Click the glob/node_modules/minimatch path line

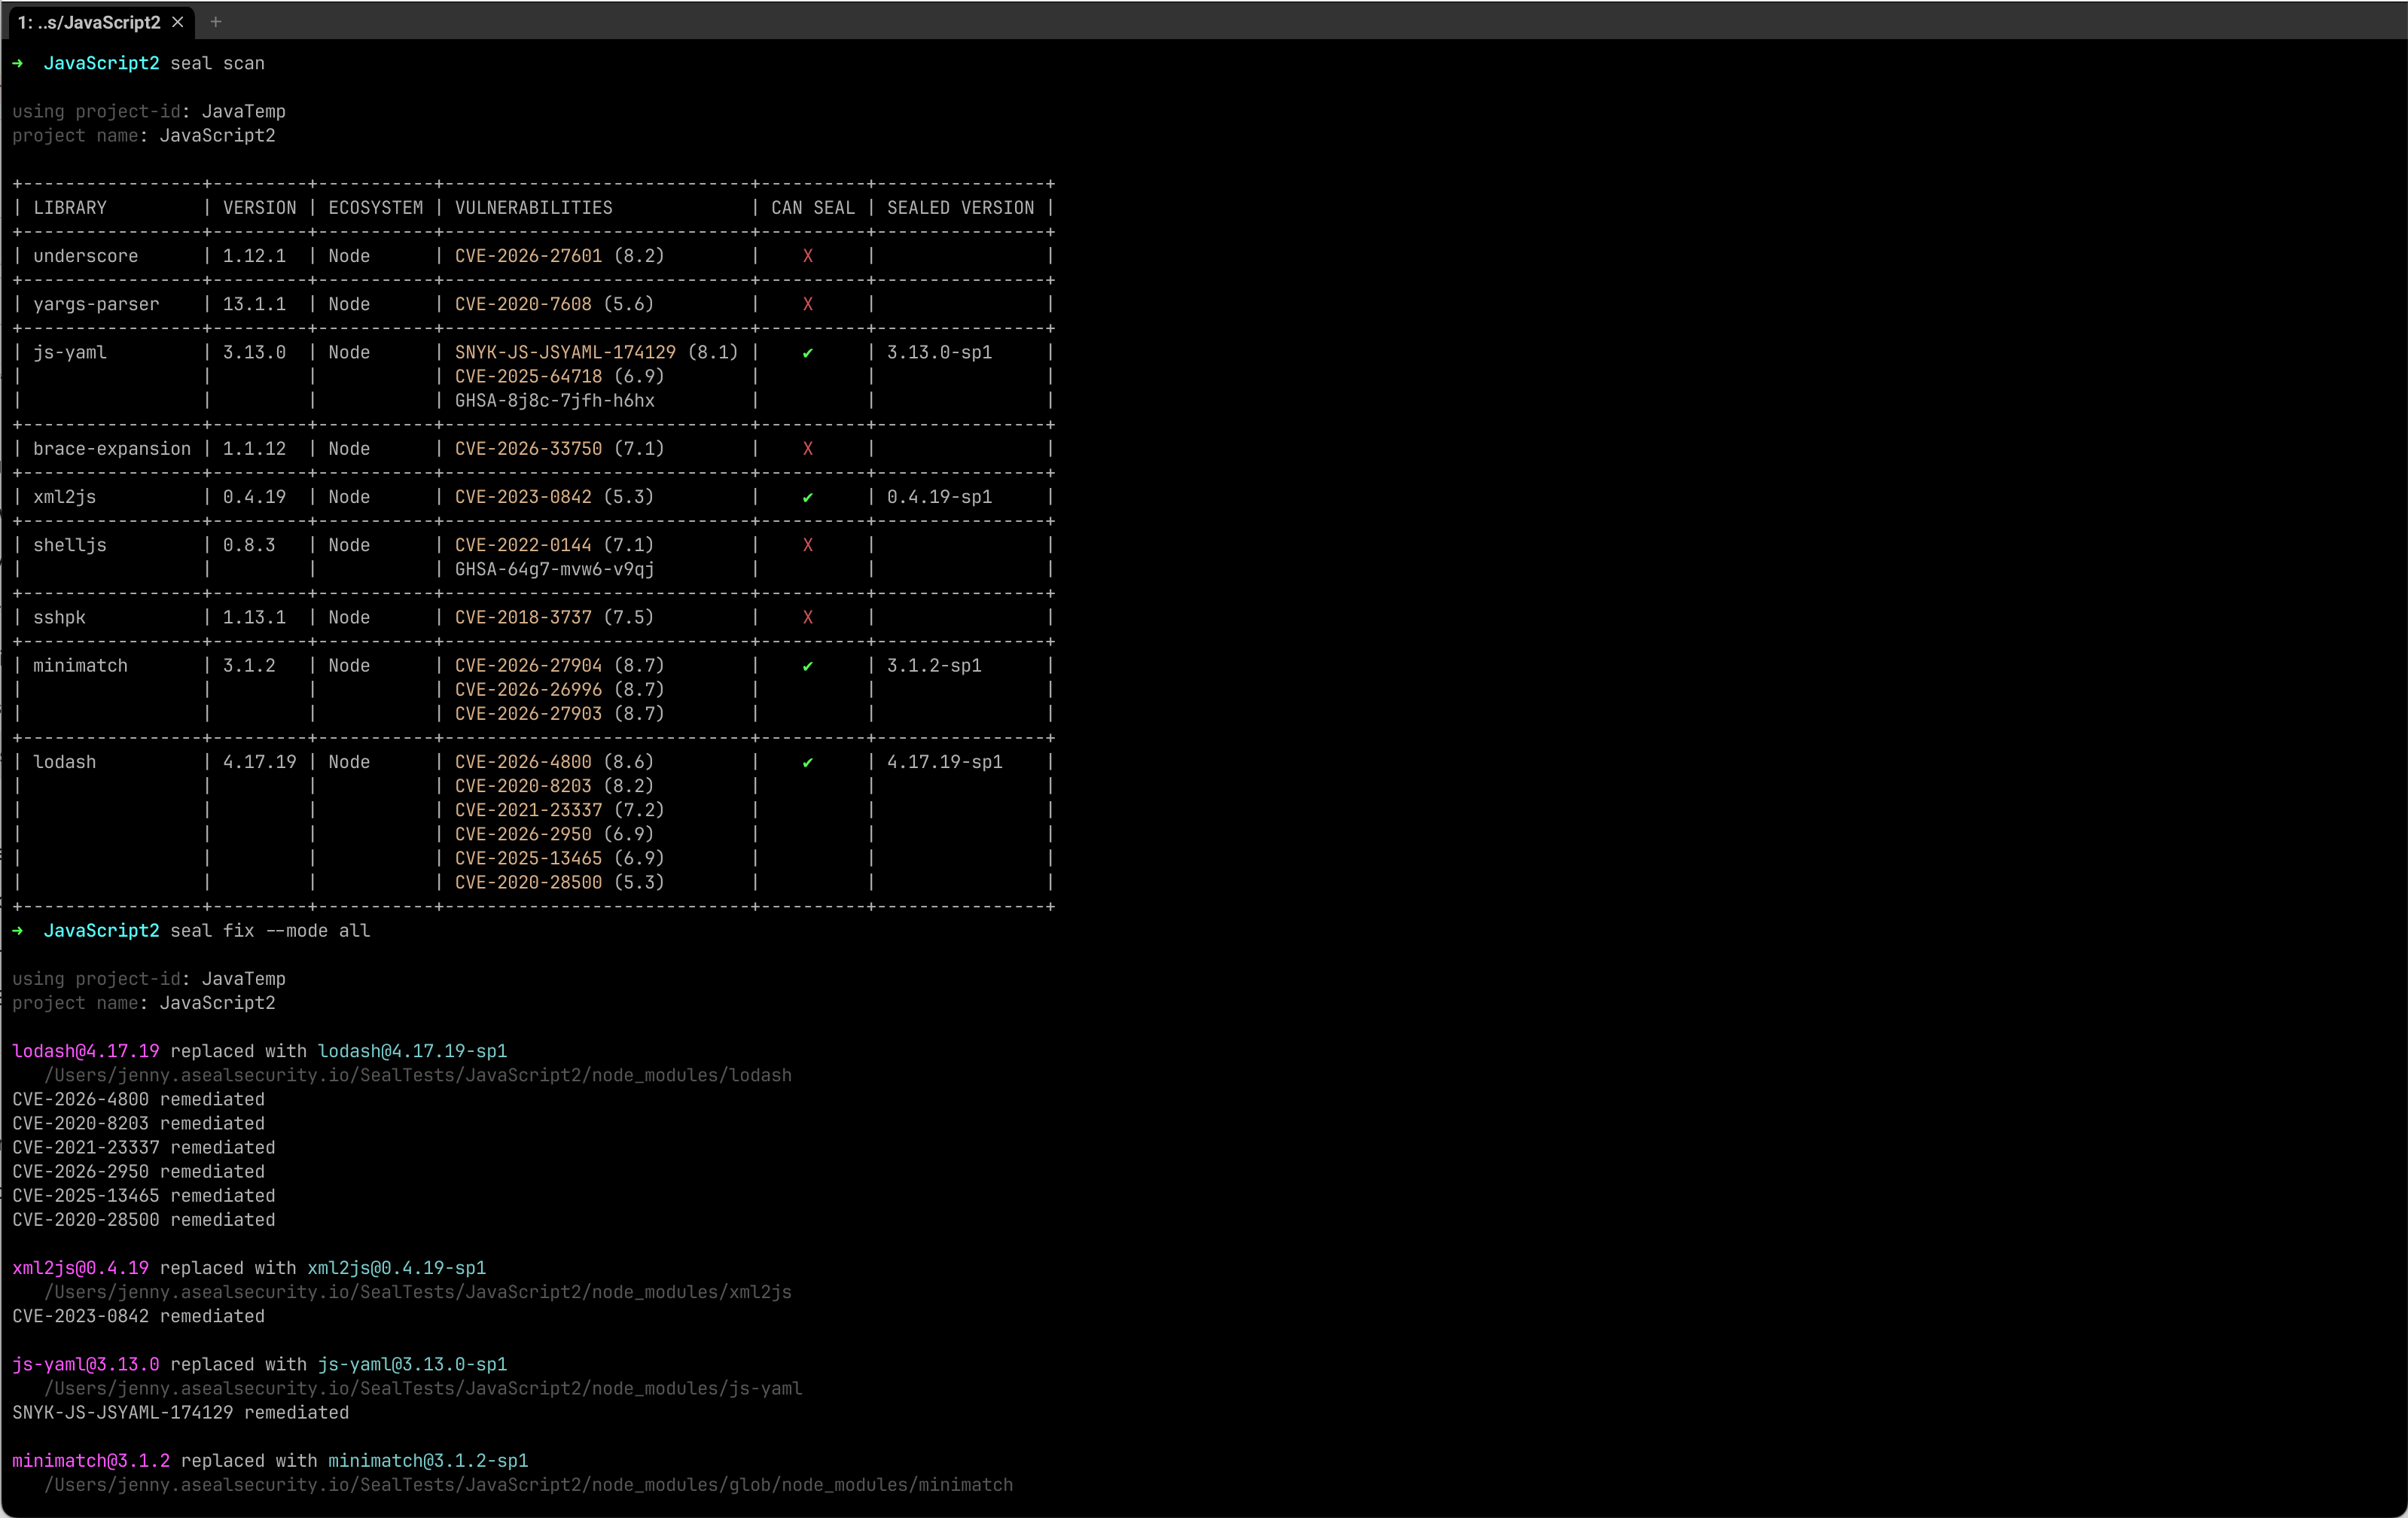529,1485
